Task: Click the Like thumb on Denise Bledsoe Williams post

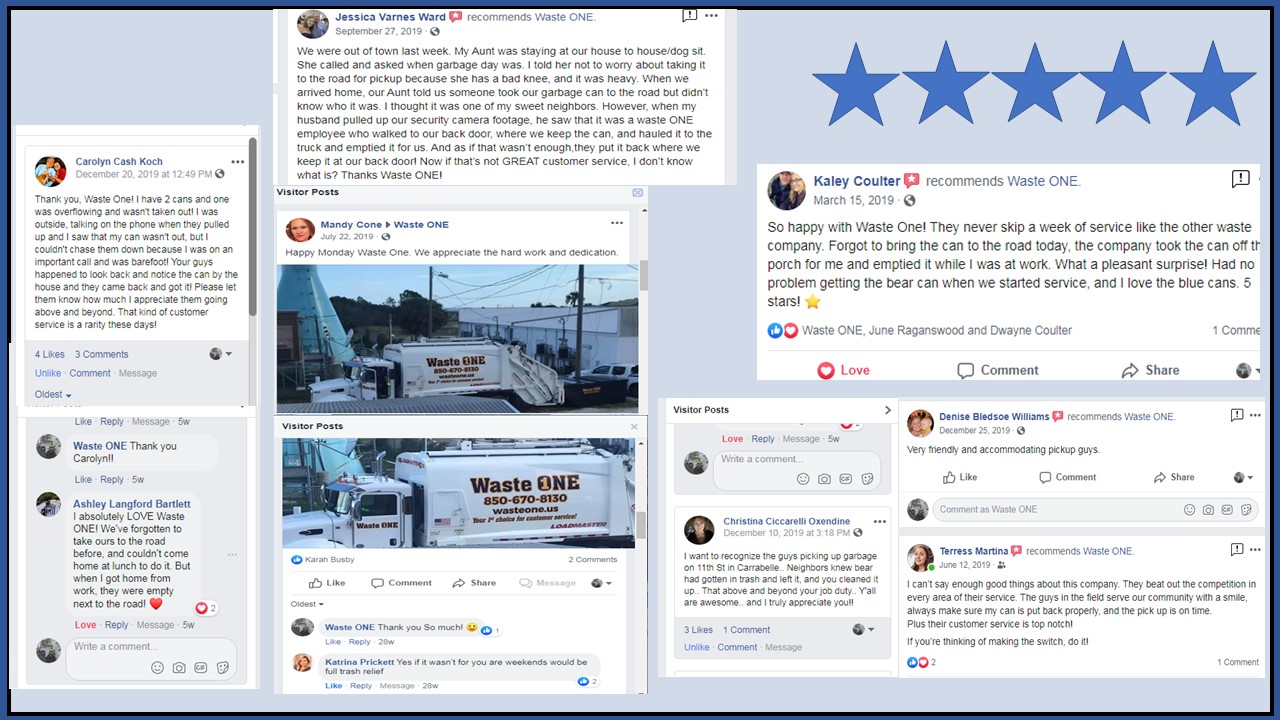Action: (948, 477)
